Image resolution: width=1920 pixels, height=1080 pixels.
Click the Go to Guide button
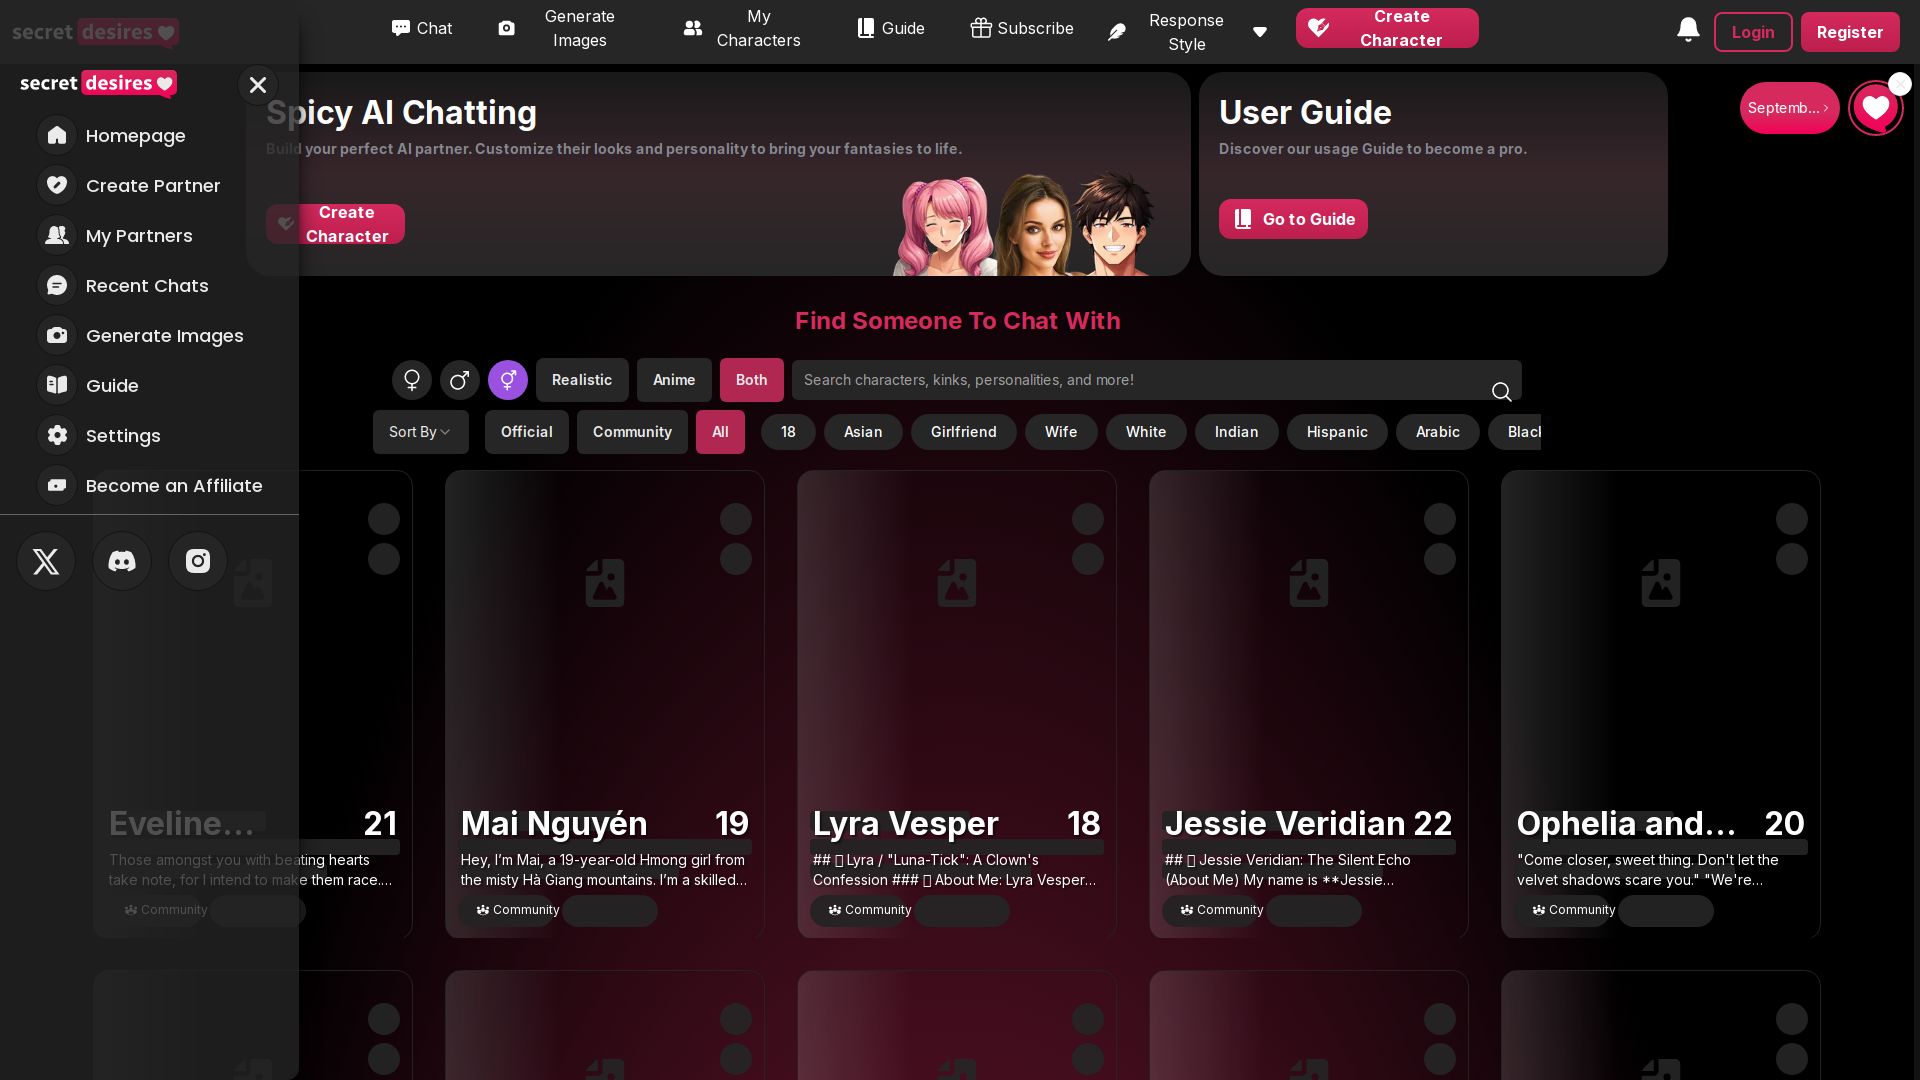point(1293,219)
